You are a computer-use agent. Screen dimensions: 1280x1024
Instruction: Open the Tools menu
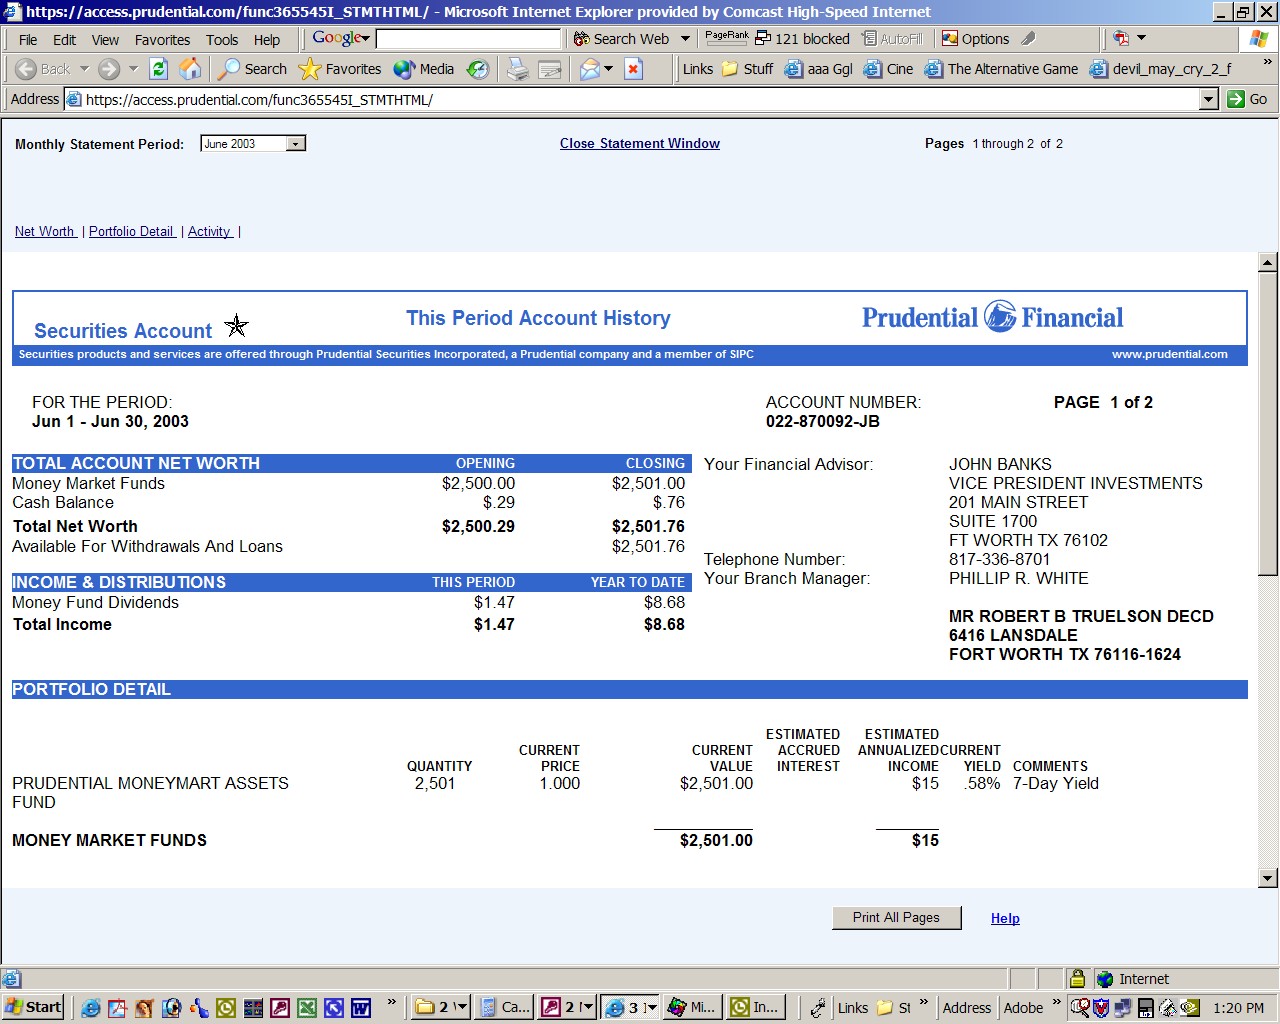[222, 40]
